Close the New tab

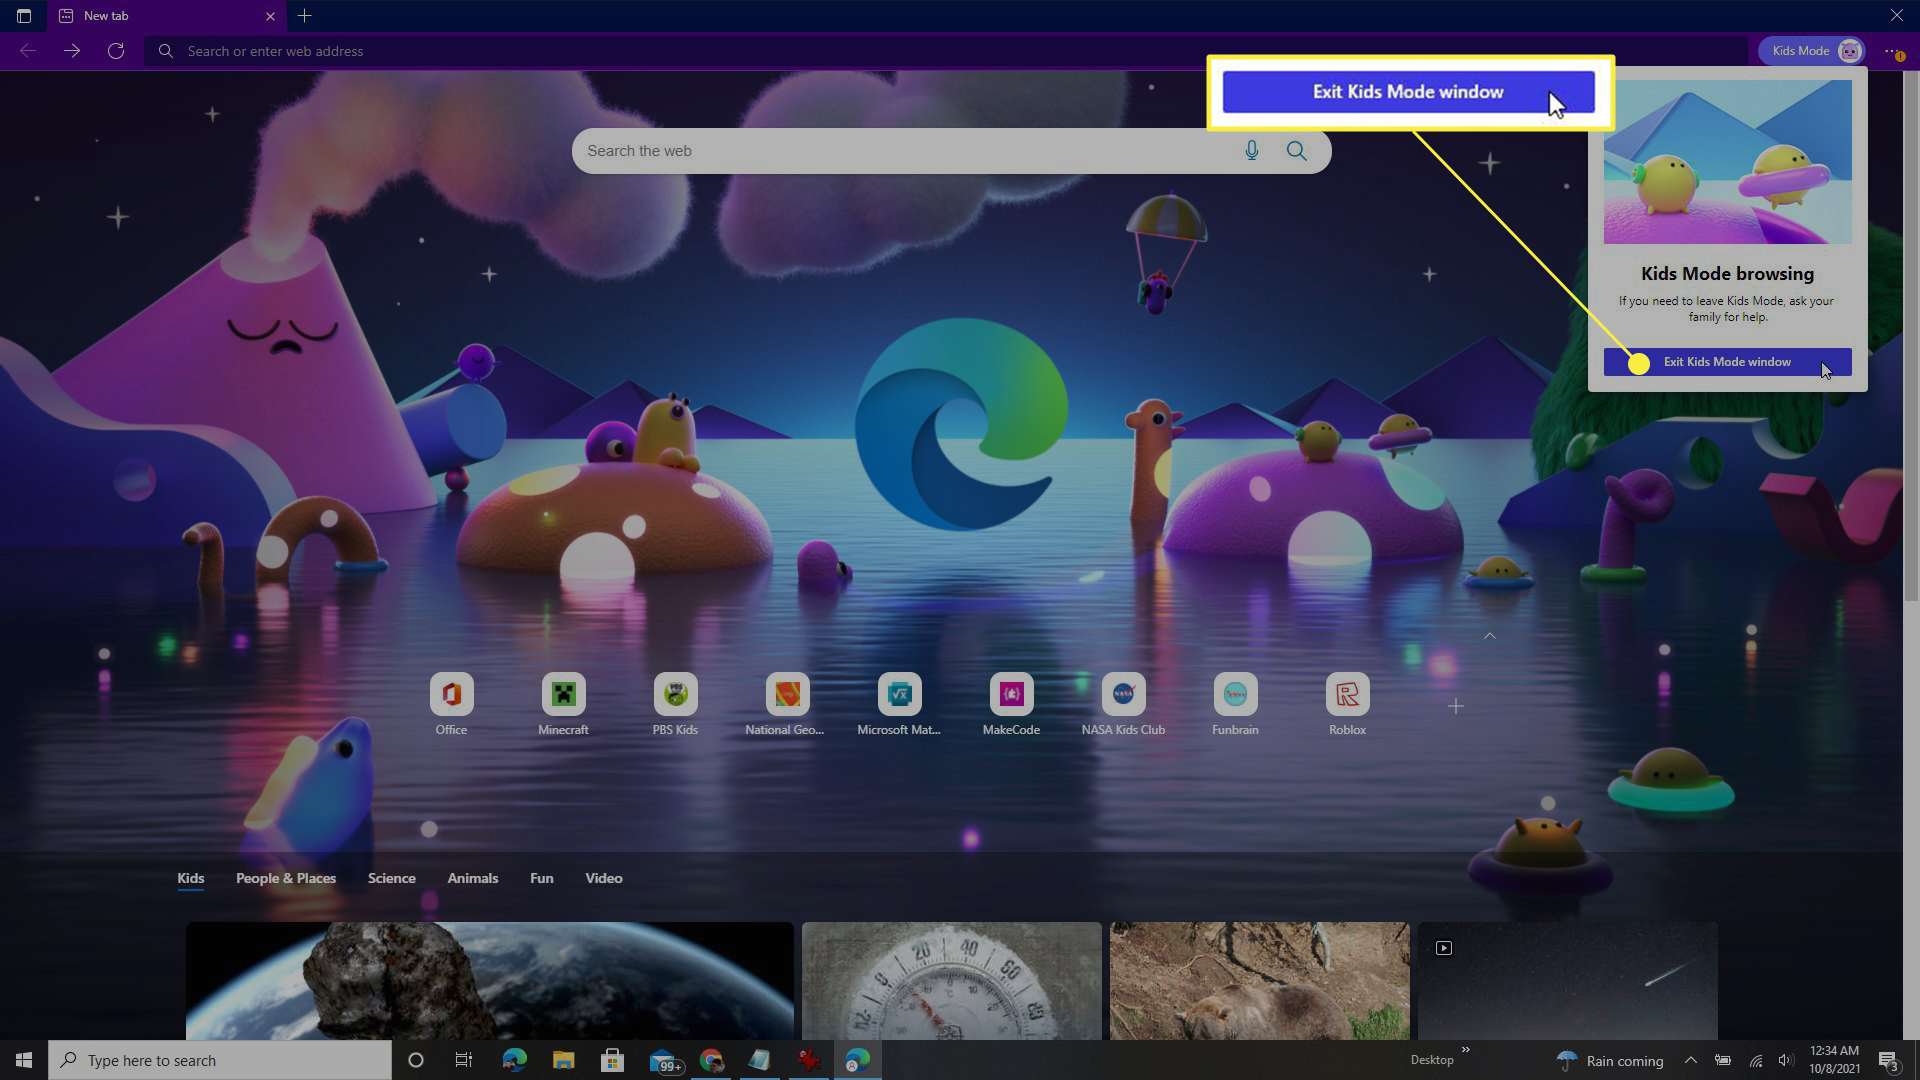tap(270, 16)
